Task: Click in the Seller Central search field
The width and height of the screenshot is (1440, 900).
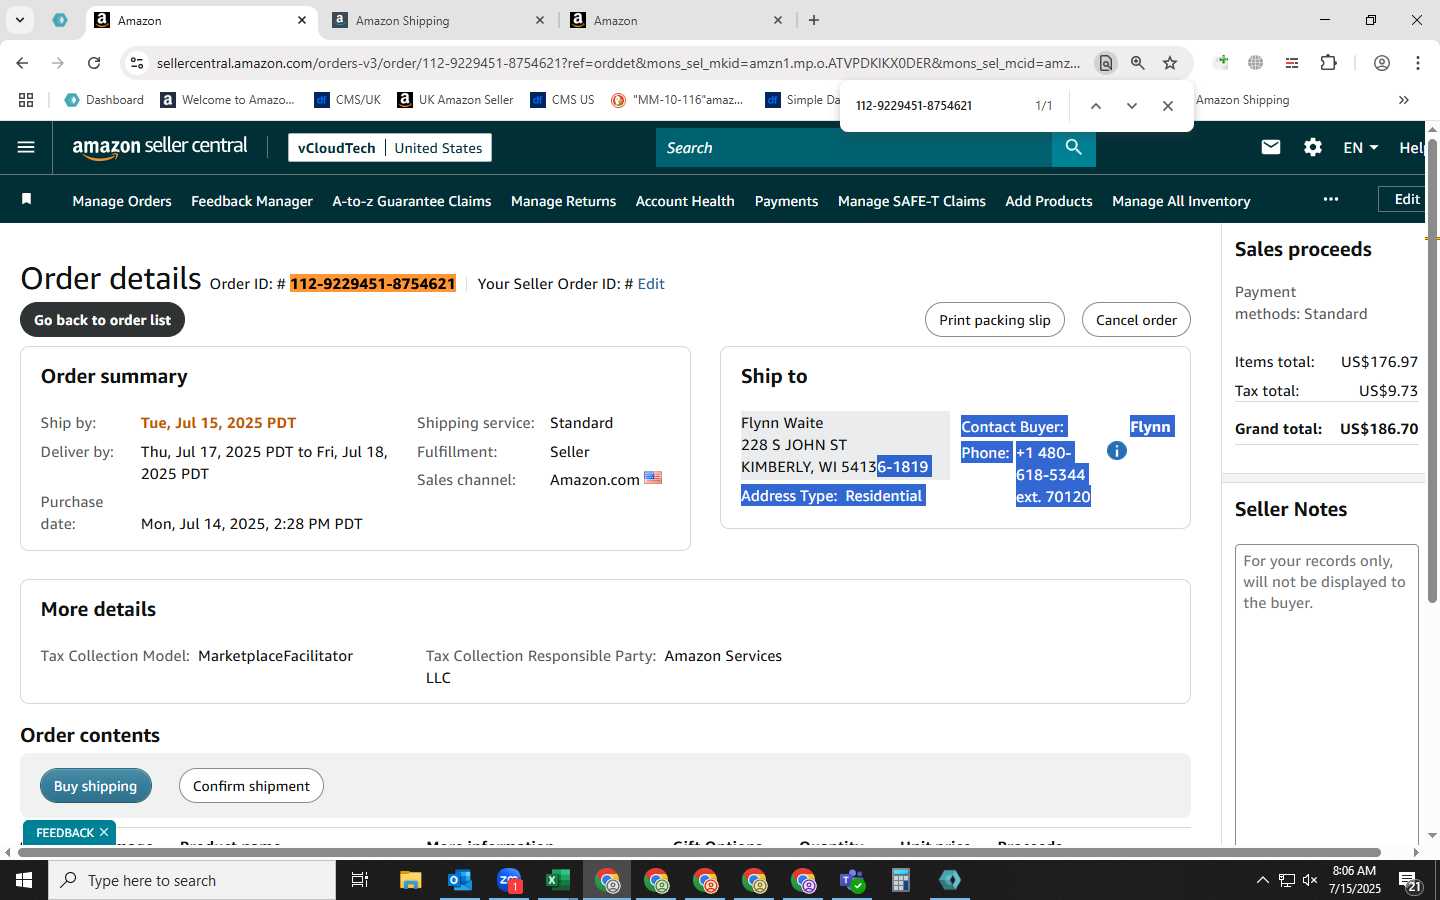Action: tap(854, 147)
